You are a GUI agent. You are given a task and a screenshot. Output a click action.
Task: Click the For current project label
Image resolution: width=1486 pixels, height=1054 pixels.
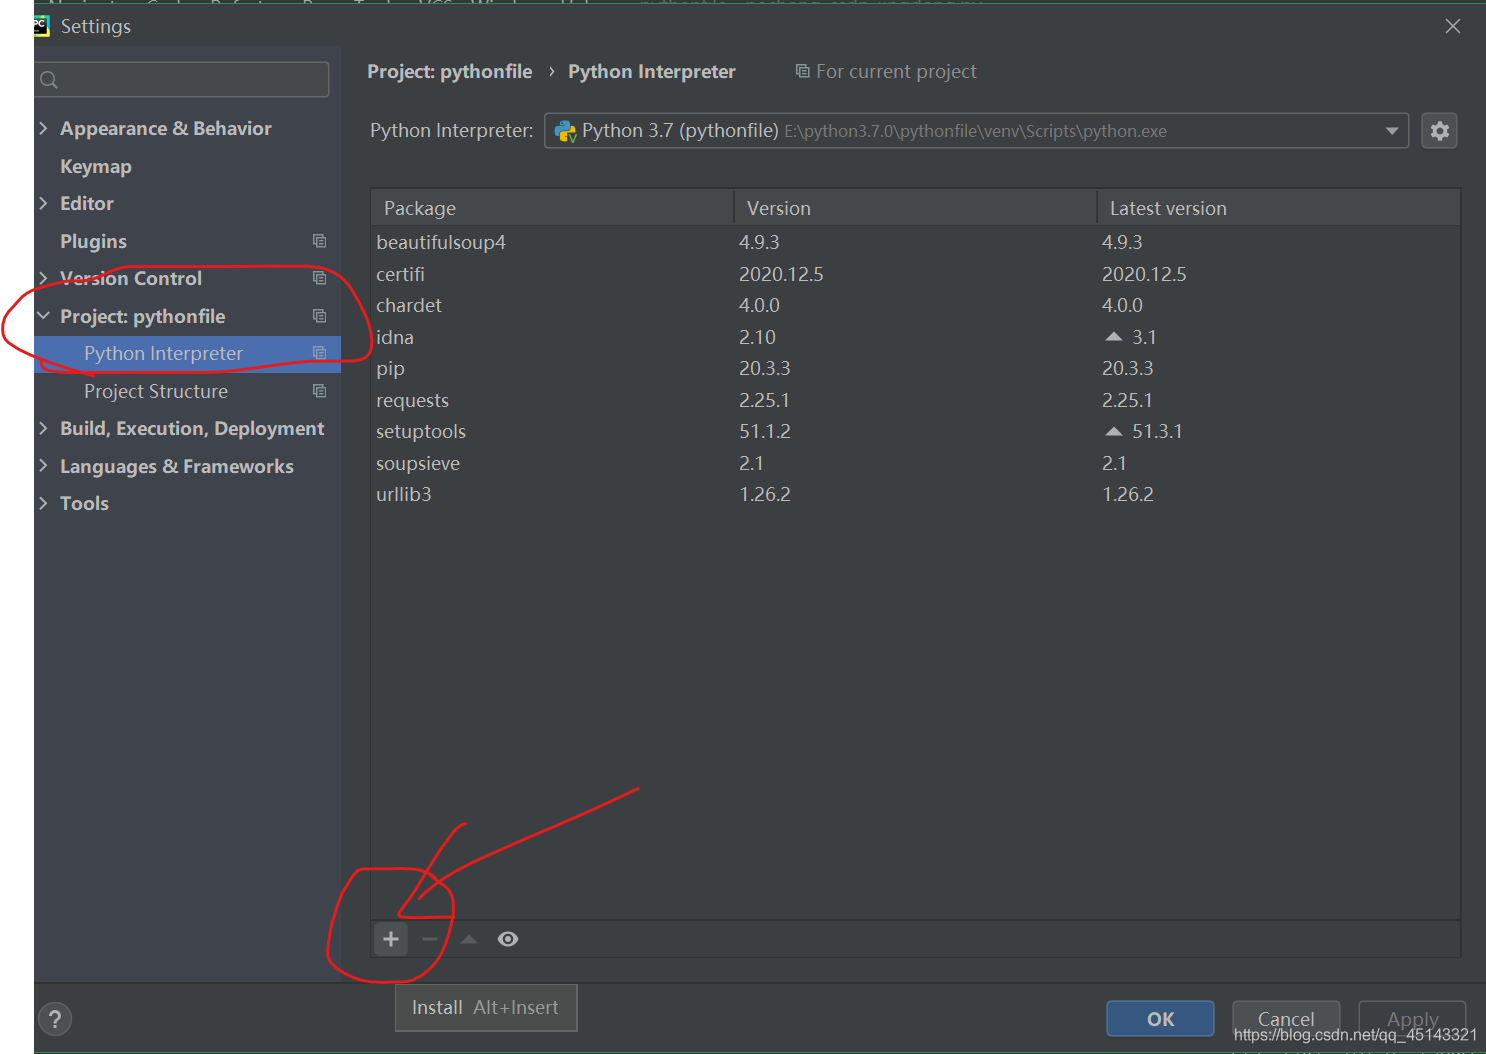[886, 71]
